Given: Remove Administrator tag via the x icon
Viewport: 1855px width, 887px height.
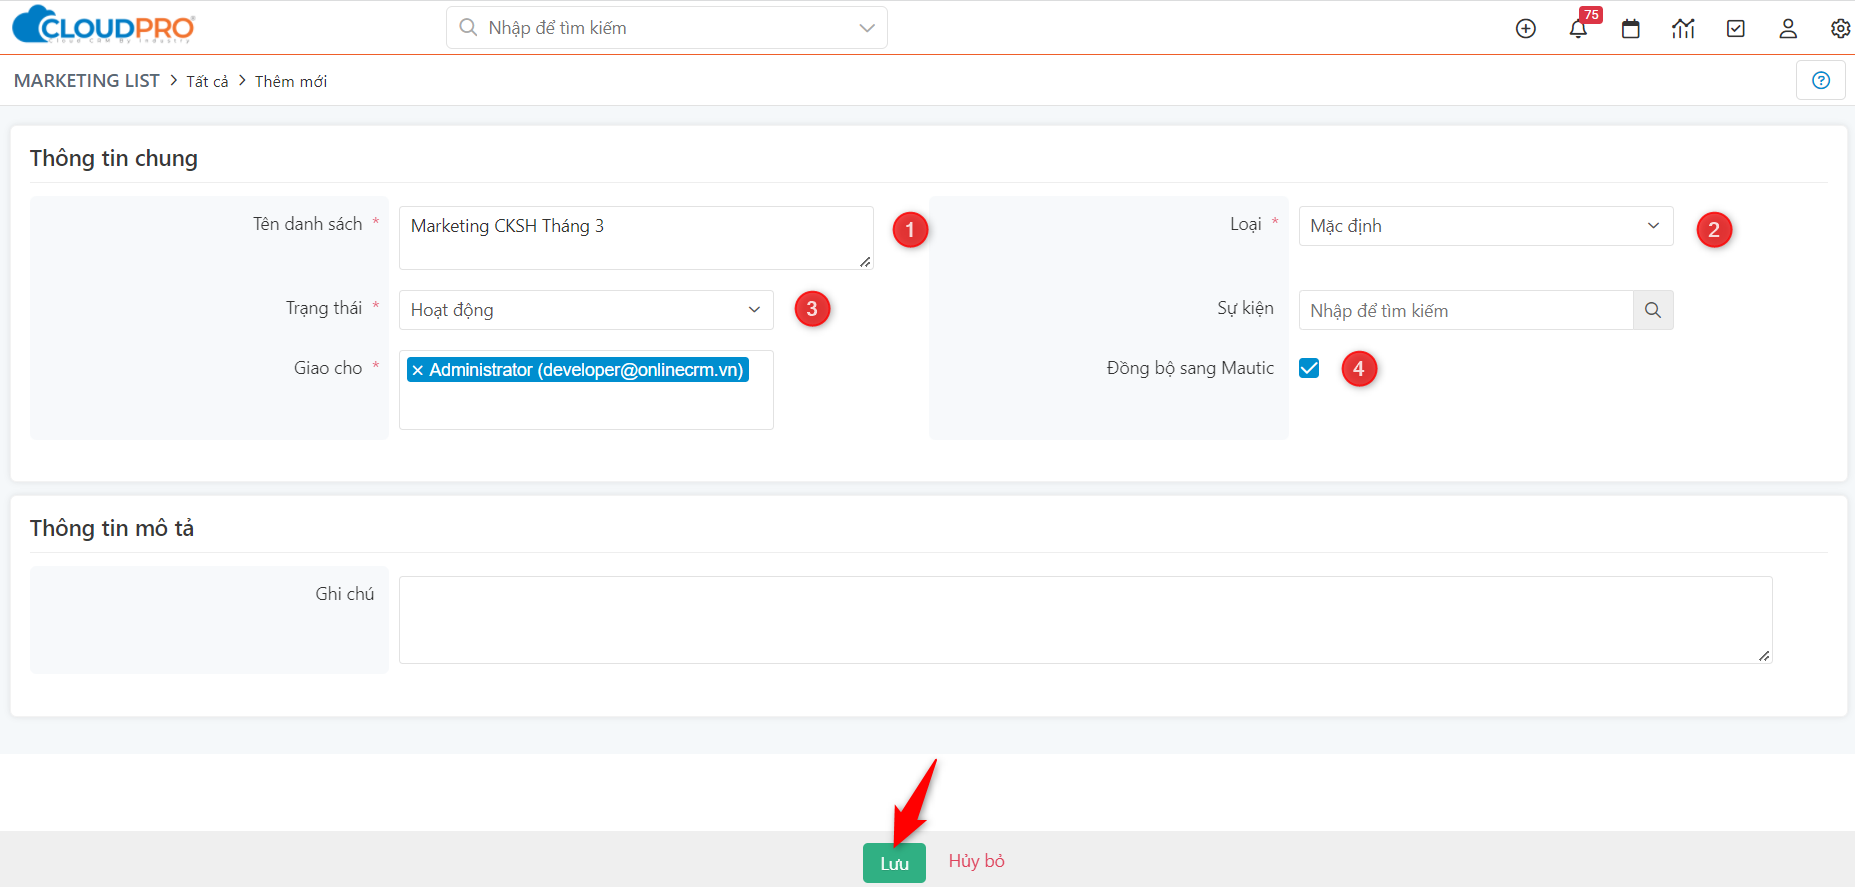Looking at the screenshot, I should pos(418,370).
